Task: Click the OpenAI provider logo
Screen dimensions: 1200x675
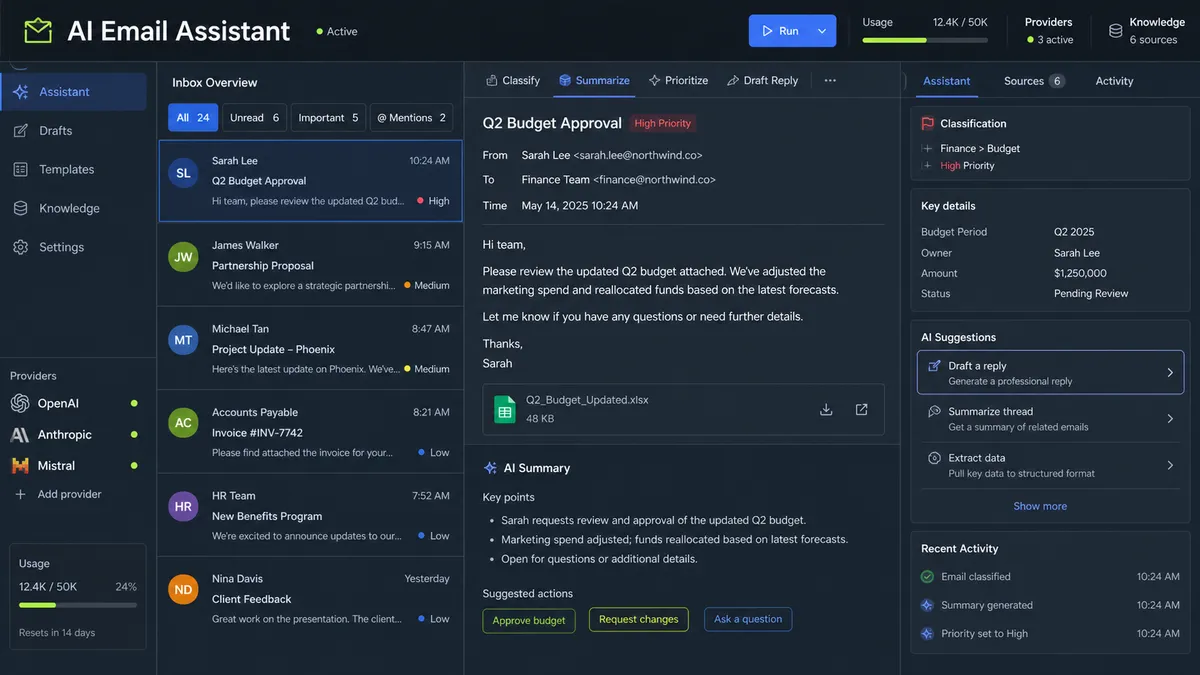Action: point(20,403)
